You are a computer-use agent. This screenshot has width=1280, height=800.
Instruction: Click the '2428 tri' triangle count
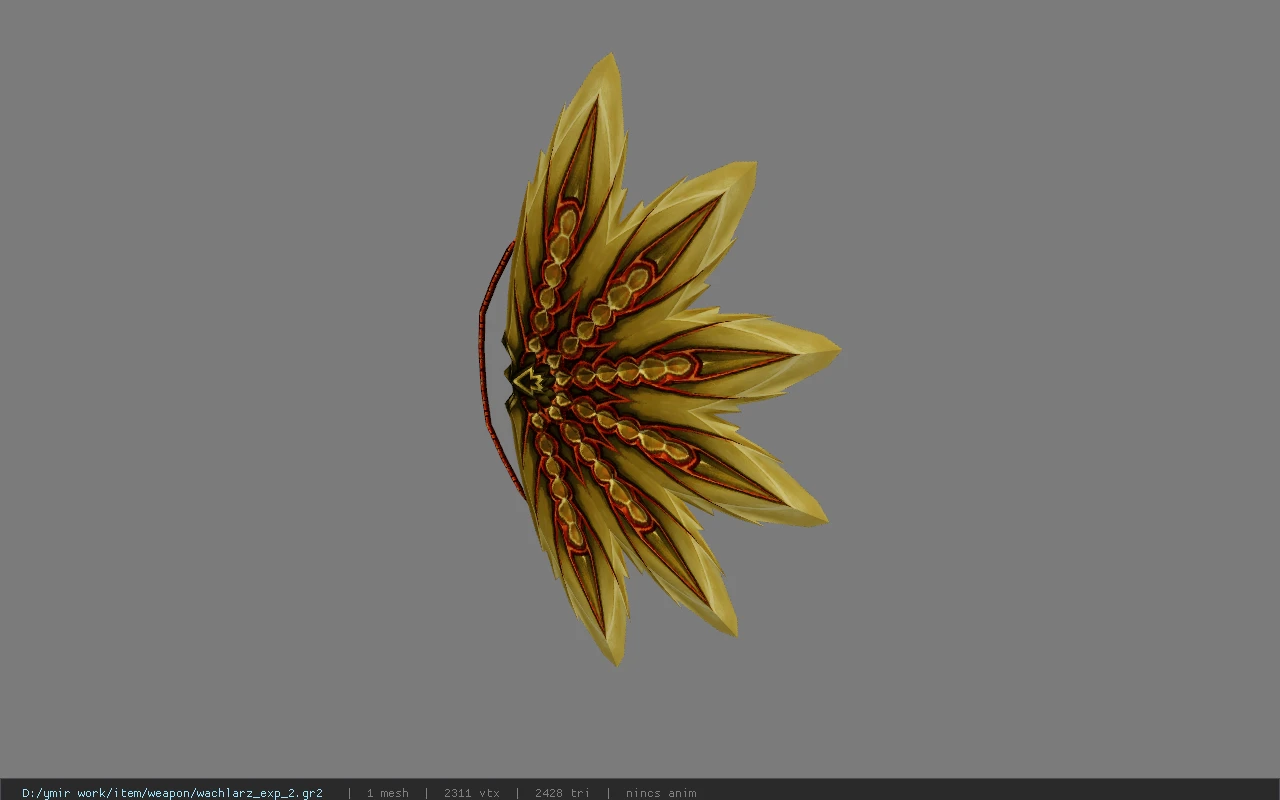pyautogui.click(x=562, y=793)
